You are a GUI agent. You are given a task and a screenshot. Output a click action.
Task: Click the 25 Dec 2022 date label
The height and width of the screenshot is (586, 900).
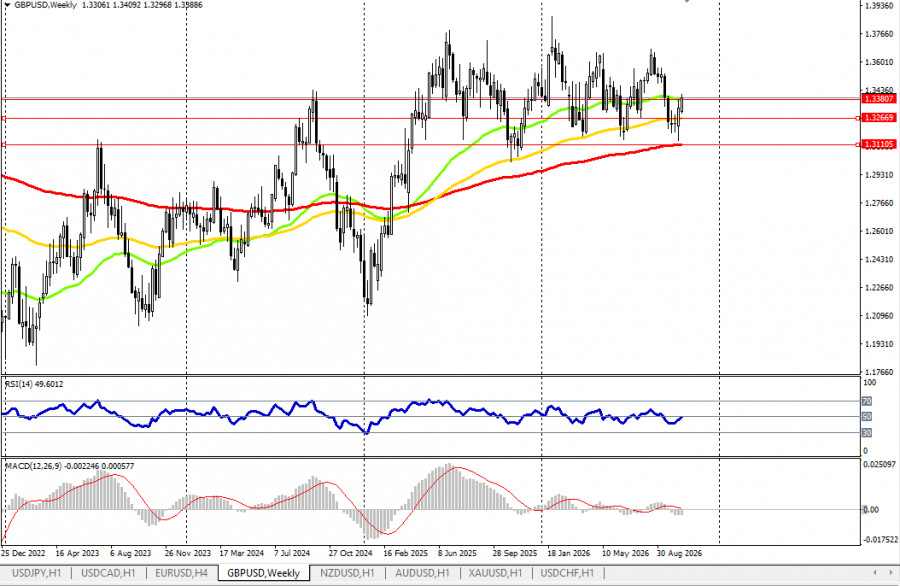(x=23, y=553)
